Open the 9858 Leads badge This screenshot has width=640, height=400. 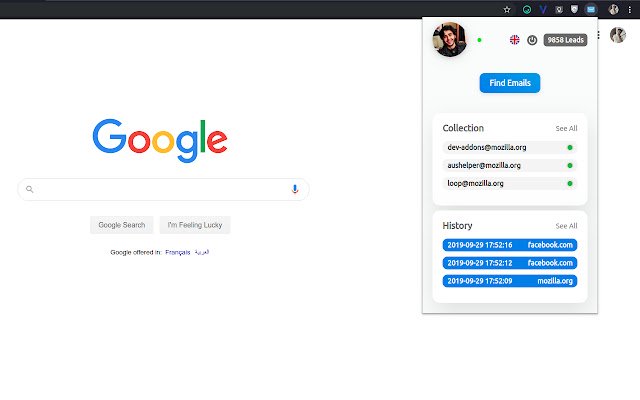[565, 40]
